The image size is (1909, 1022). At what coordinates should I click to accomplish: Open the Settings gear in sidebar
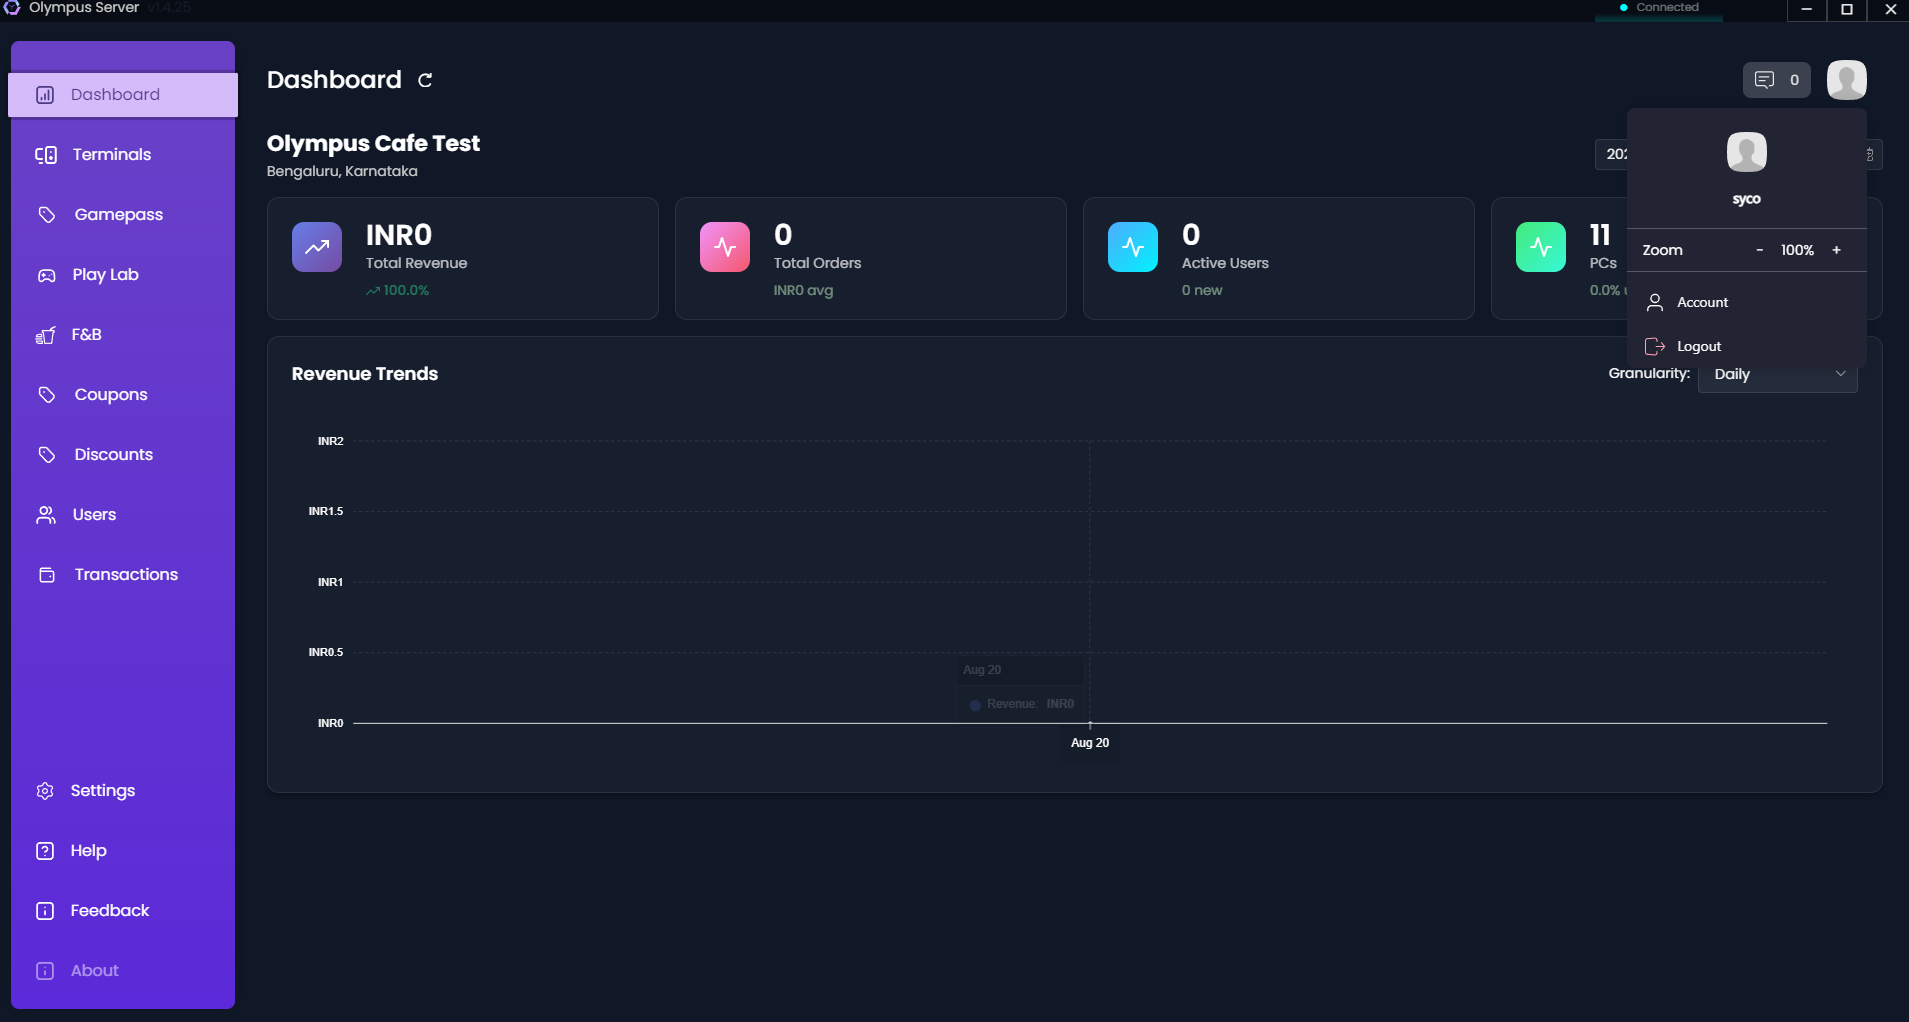[47, 790]
